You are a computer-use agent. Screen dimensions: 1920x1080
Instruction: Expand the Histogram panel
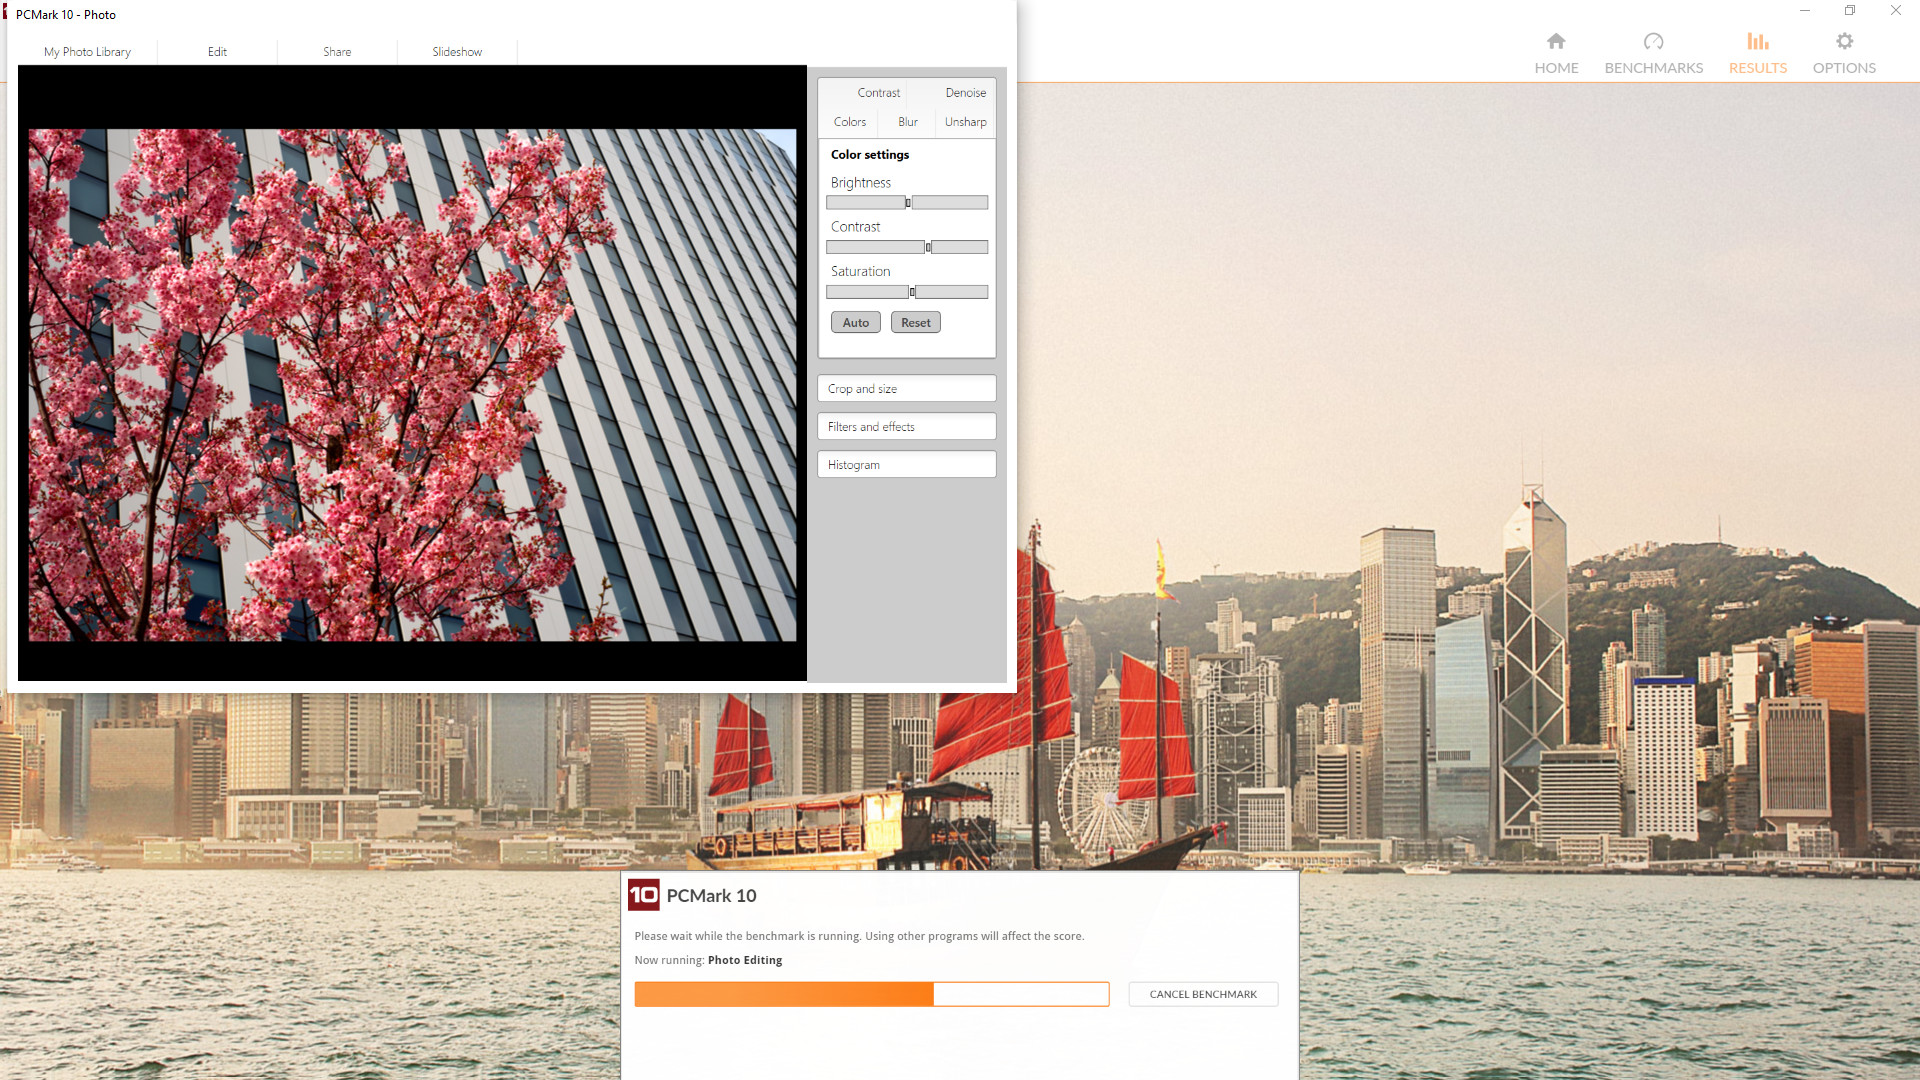point(906,464)
